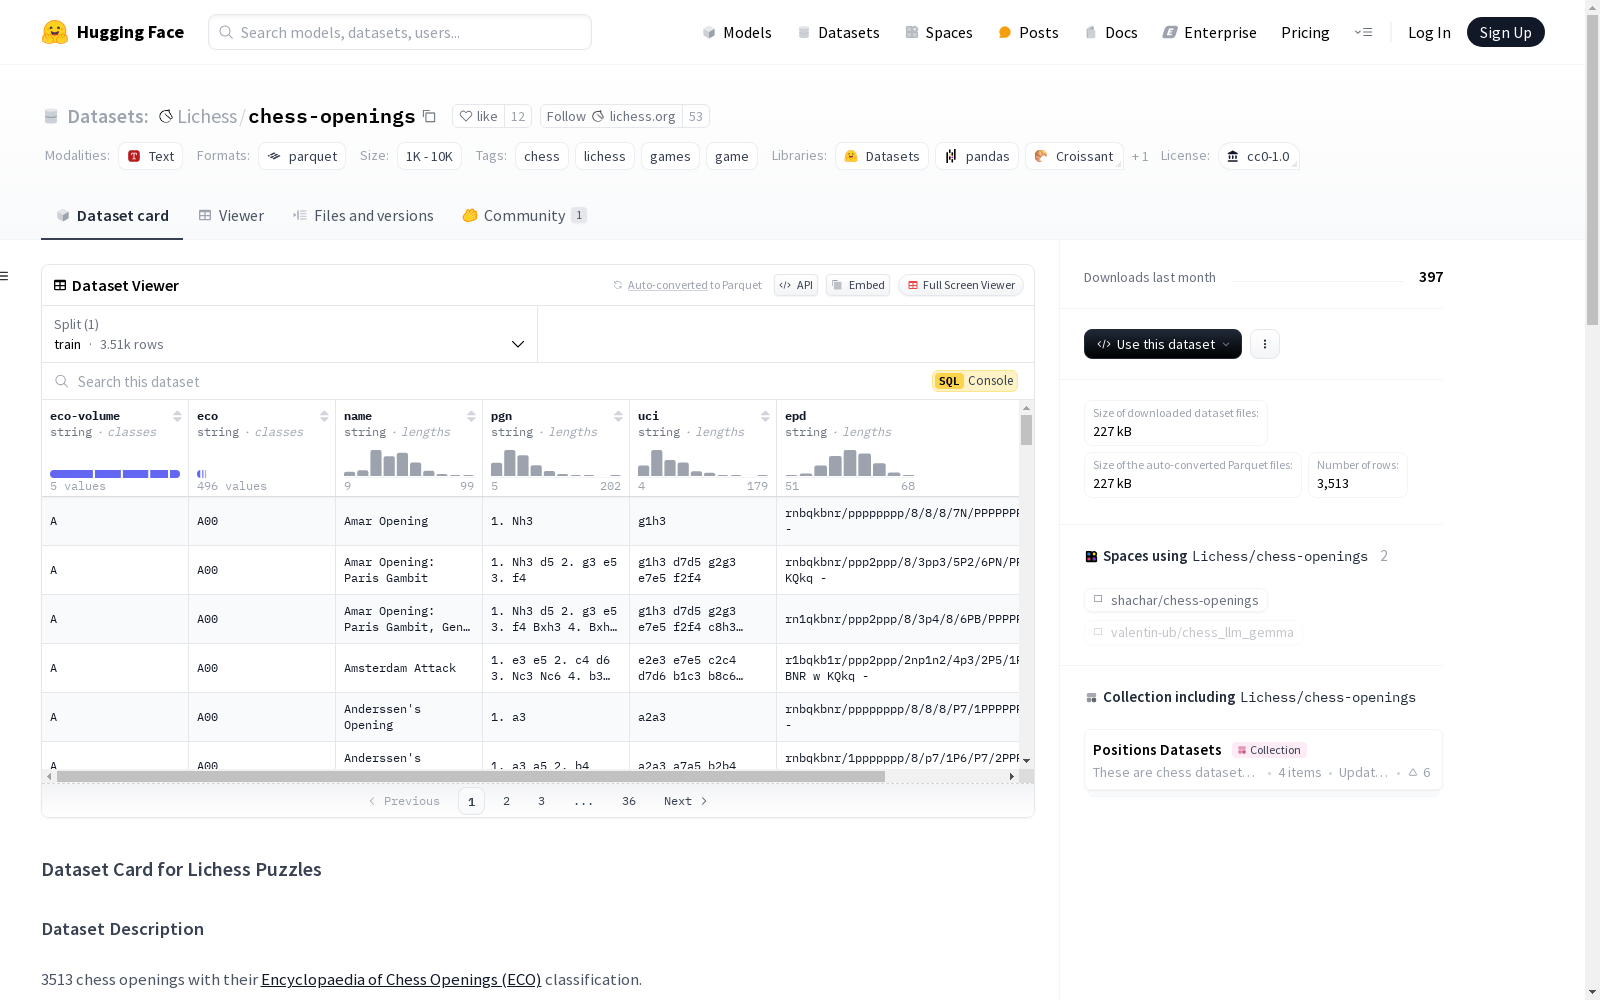
Task: Filter by the lichess tag
Action: pyautogui.click(x=605, y=156)
